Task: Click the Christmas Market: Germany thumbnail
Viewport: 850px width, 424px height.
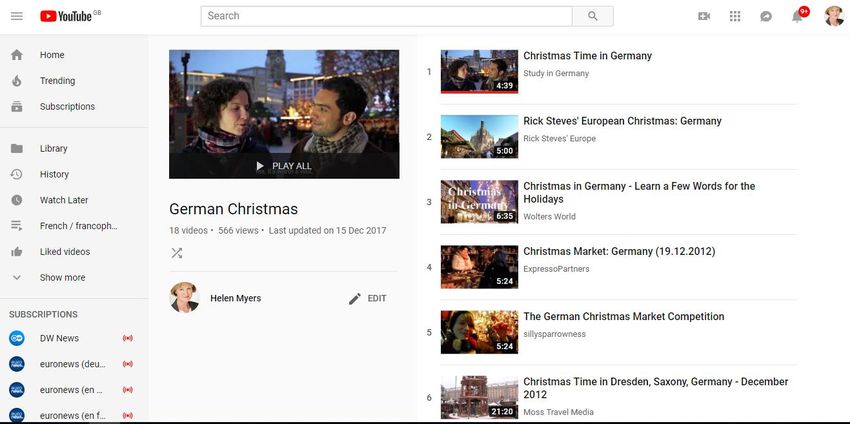Action: (479, 267)
